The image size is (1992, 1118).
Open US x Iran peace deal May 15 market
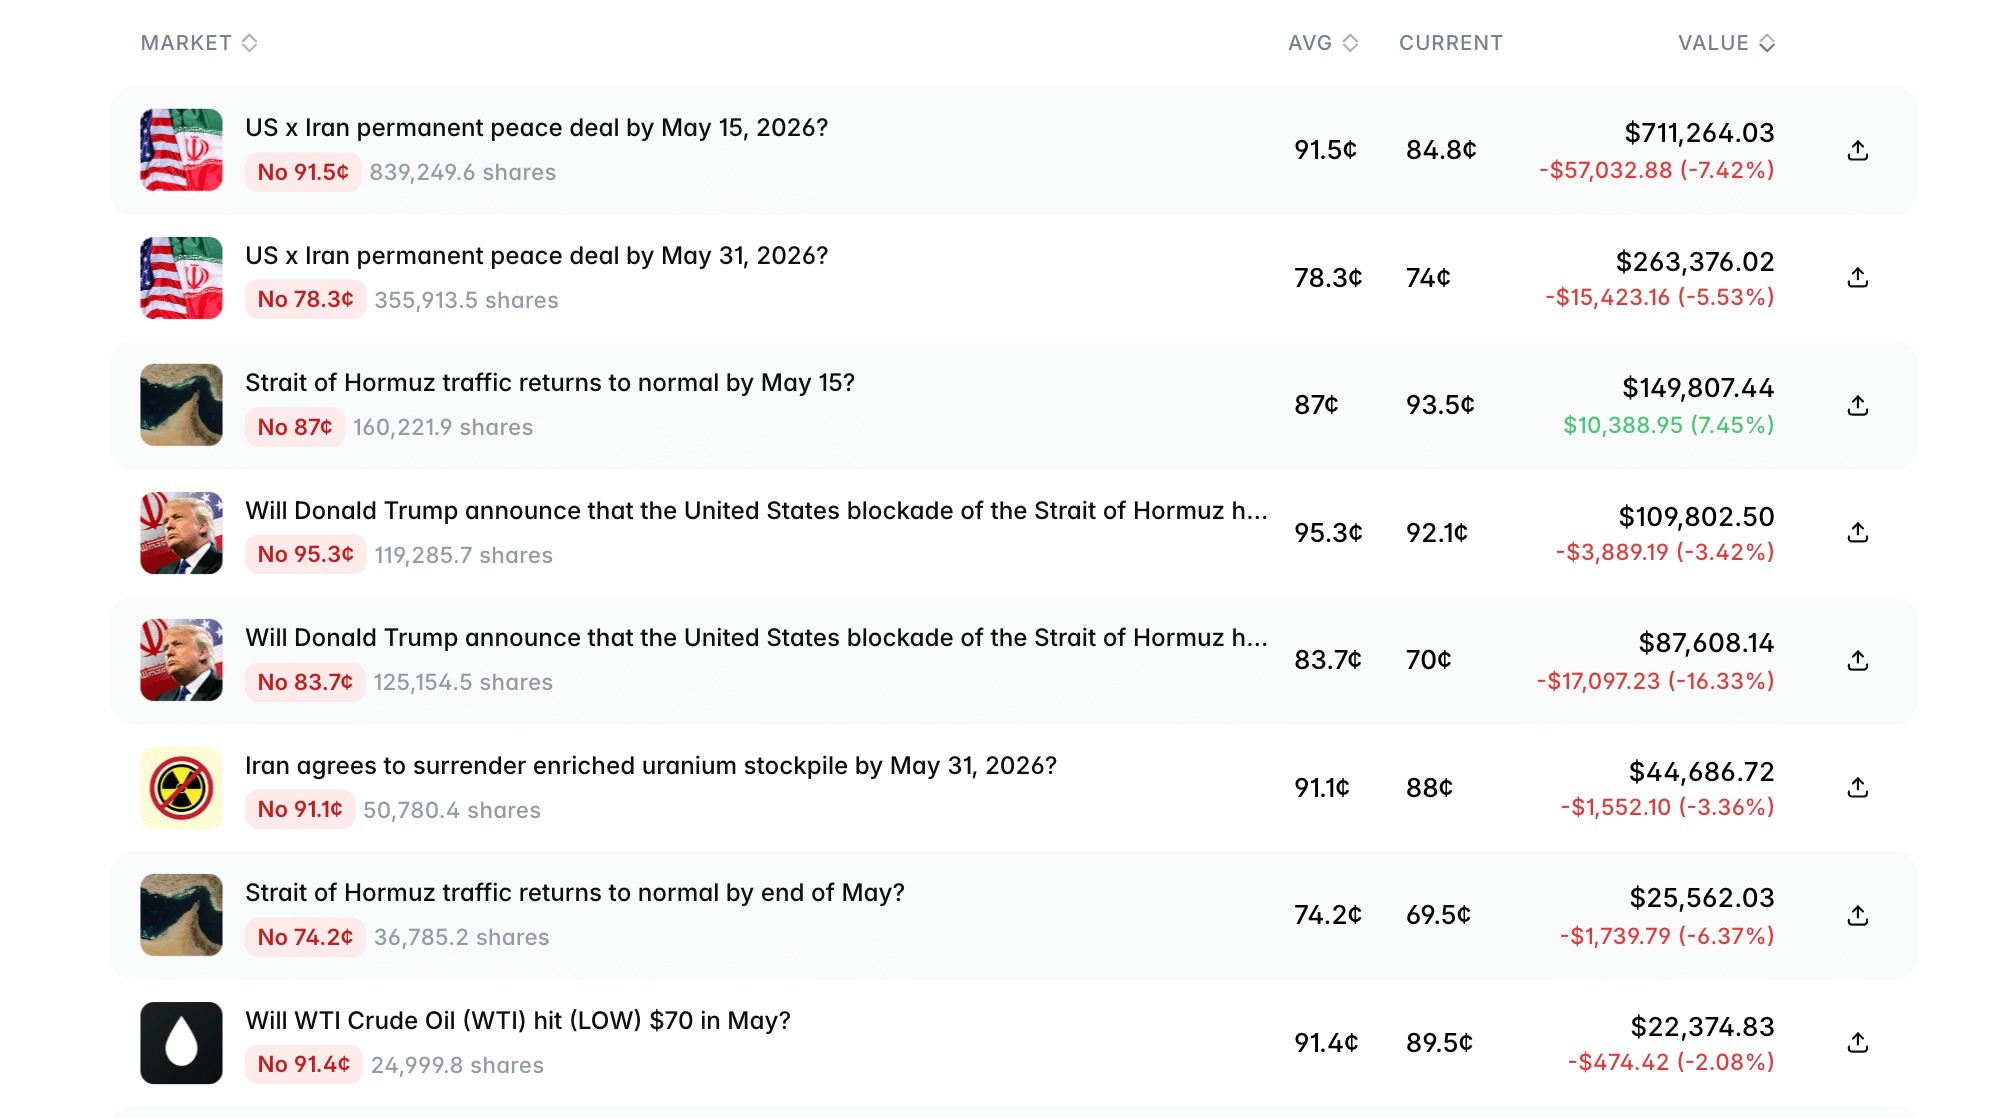pyautogui.click(x=537, y=128)
